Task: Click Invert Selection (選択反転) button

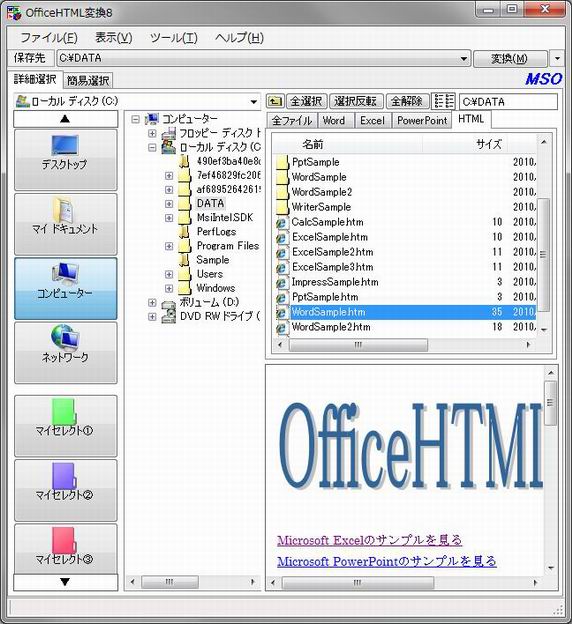Action: [355, 101]
